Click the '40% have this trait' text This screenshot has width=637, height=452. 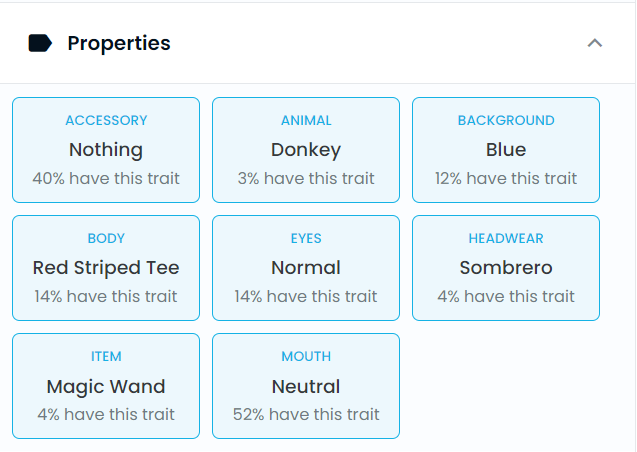coord(106,178)
